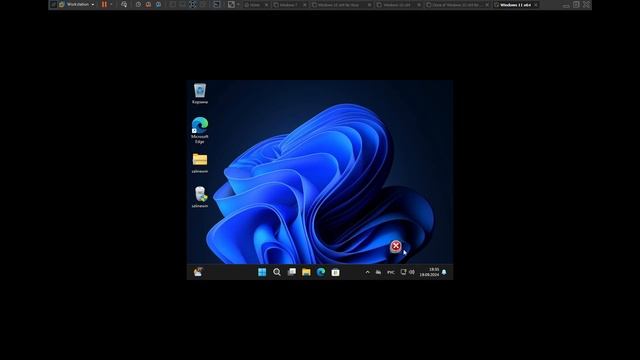Open the network status tray icon
This screenshot has height=360, width=640.
(x=403, y=272)
